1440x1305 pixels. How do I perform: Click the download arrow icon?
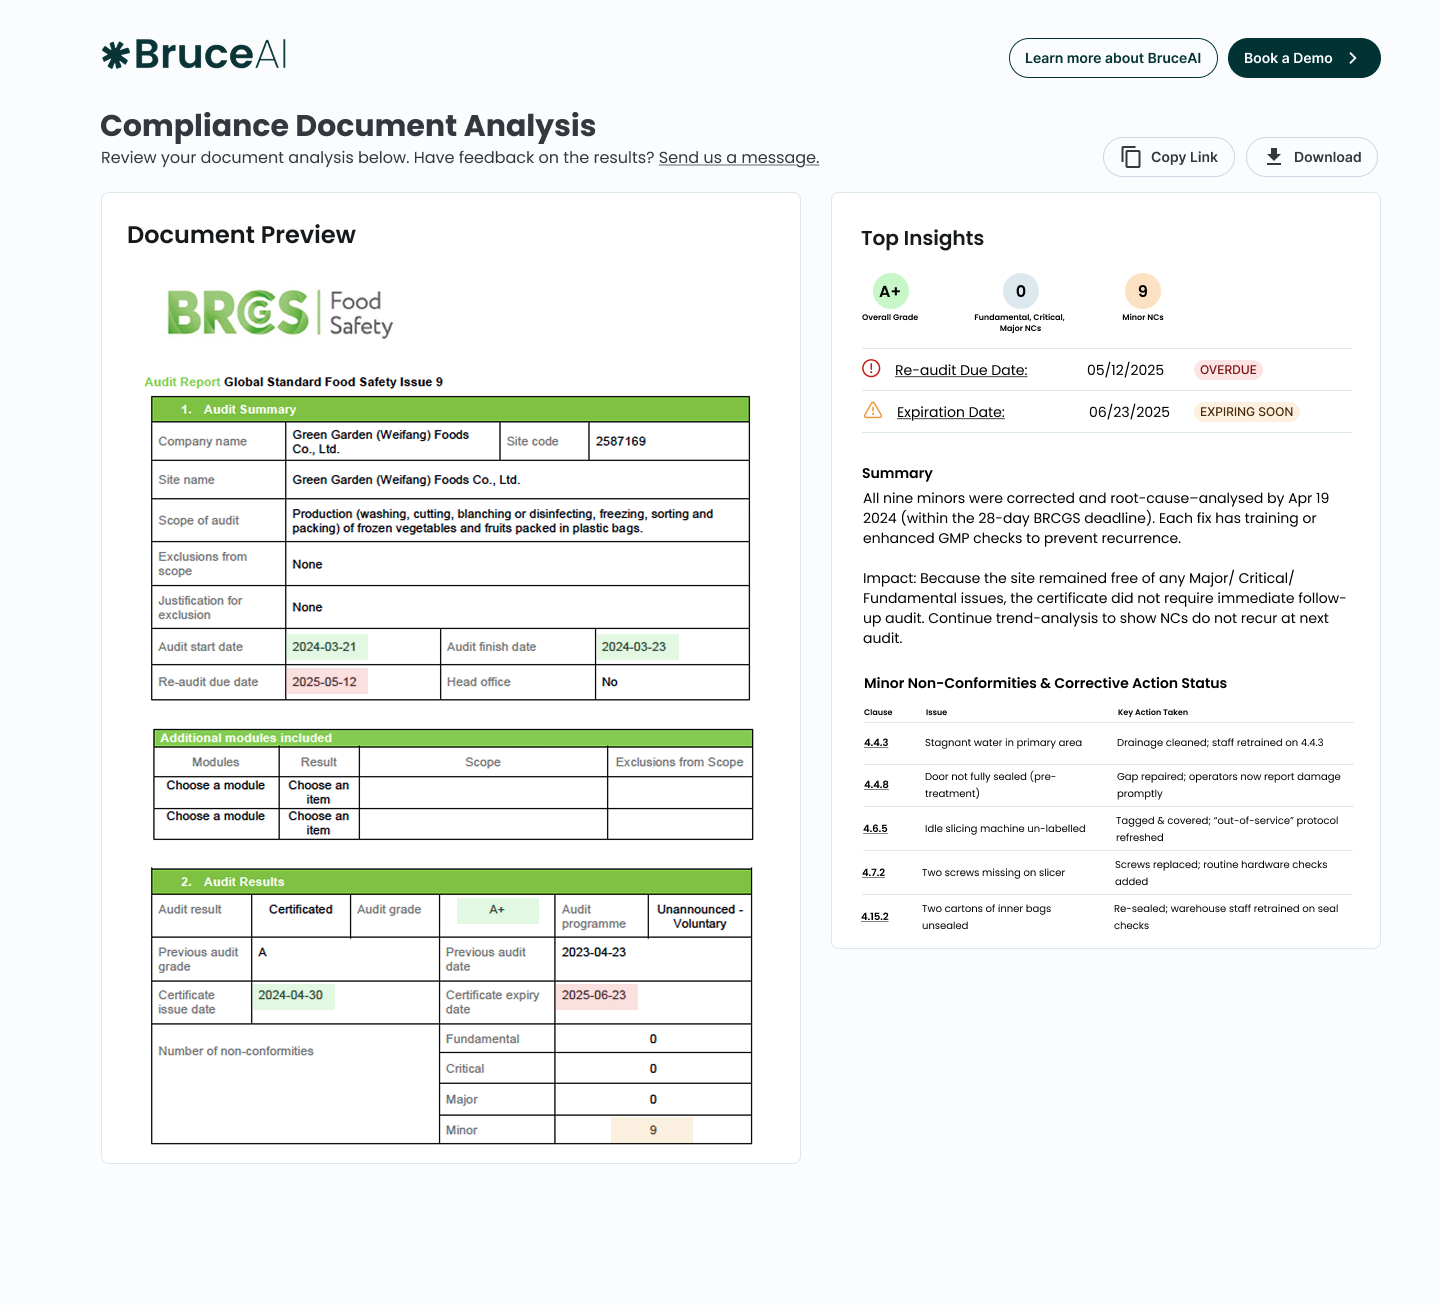click(1274, 157)
